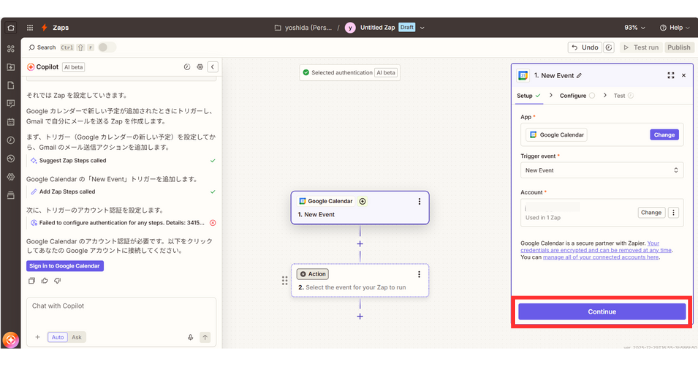Open the Help dropdown menu
Viewport: 698px width, 365px height.
[x=674, y=28]
